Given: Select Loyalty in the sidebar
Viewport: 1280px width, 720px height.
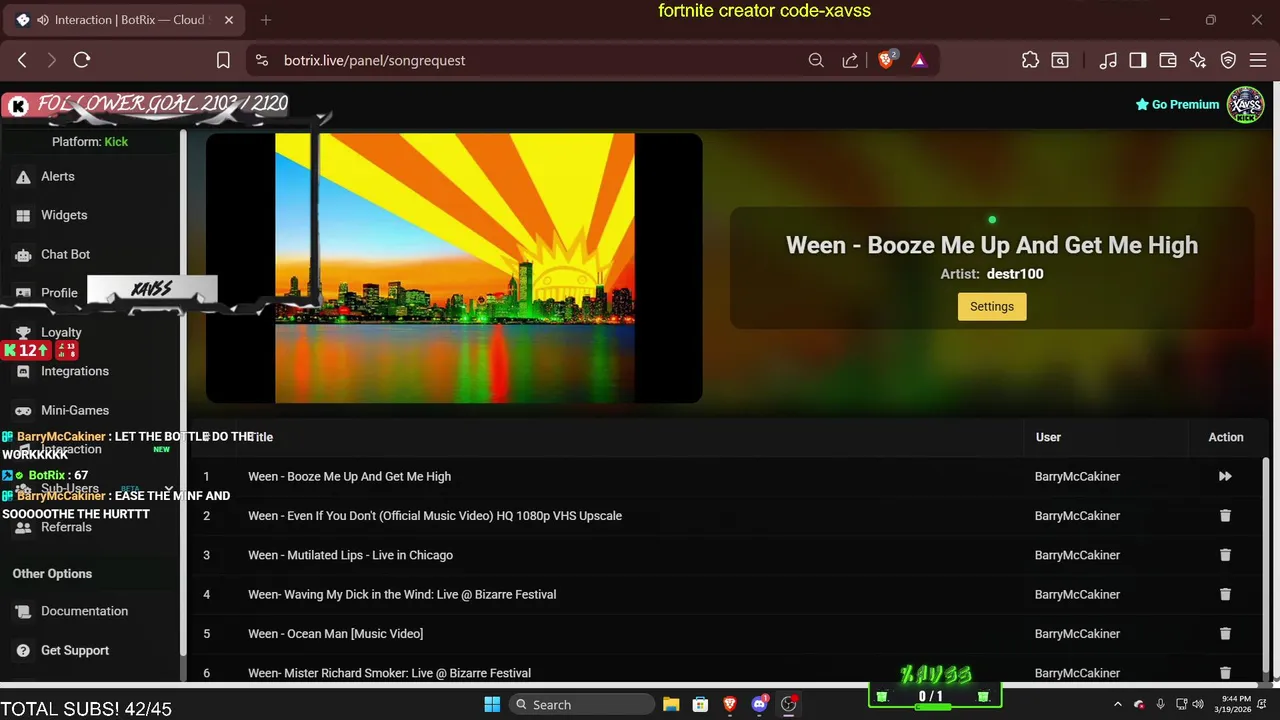Looking at the screenshot, I should (61, 332).
